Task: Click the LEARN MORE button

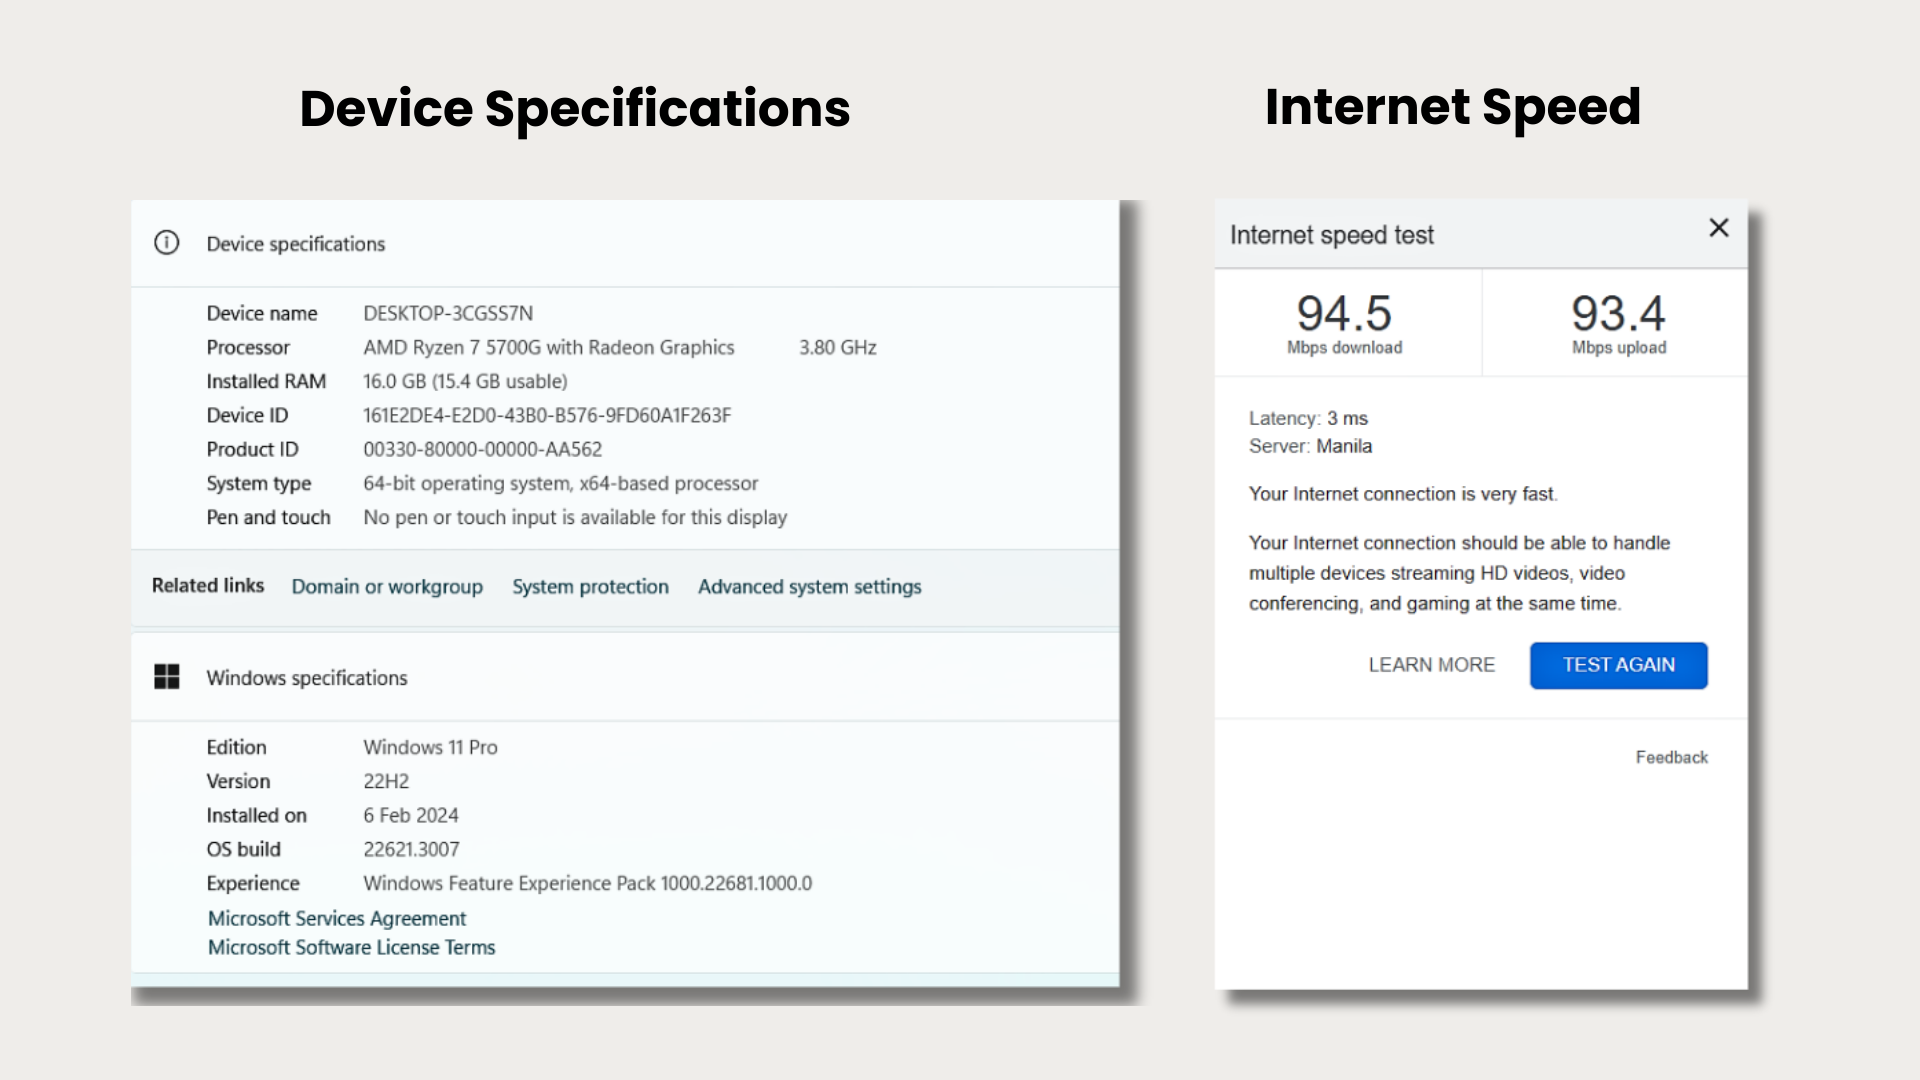Action: point(1431,665)
